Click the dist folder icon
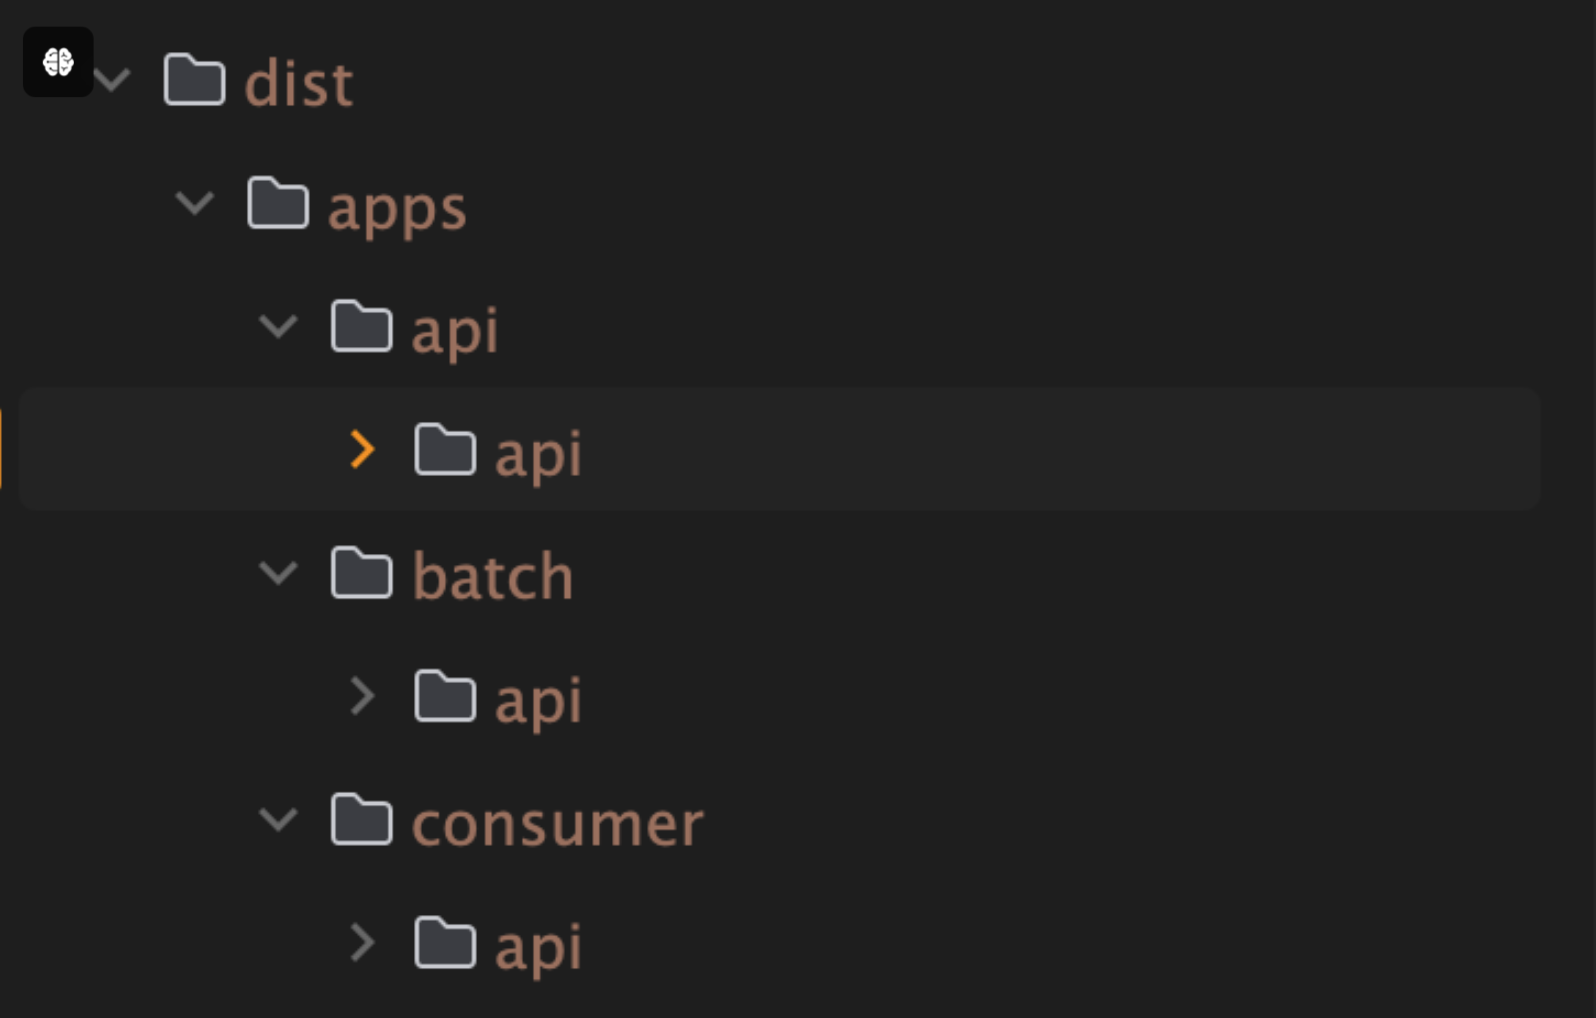The height and width of the screenshot is (1018, 1596). point(194,80)
